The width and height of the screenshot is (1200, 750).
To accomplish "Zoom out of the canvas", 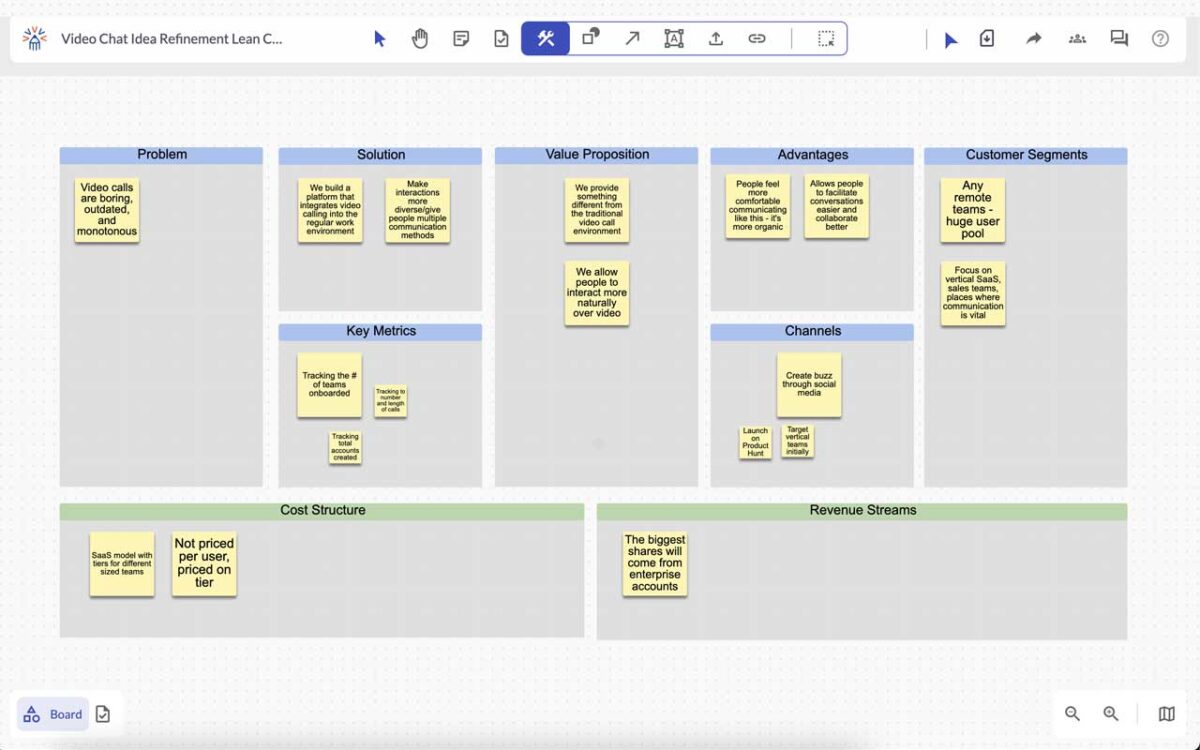I will tap(1072, 713).
